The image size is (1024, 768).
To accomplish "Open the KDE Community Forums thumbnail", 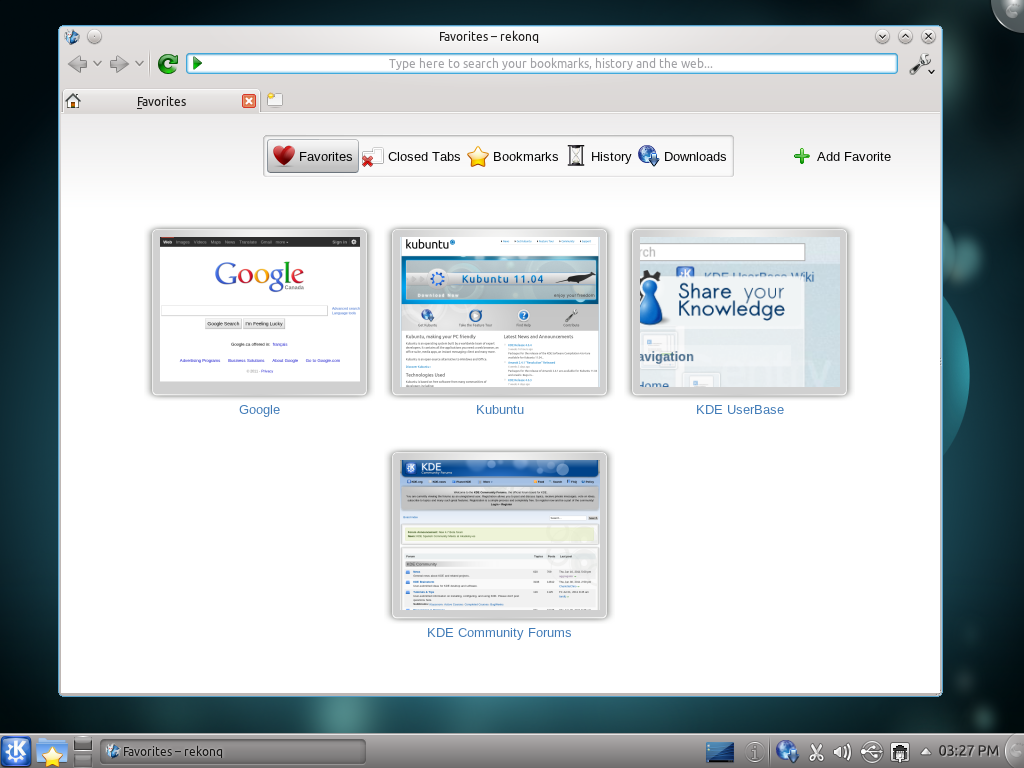I will pos(500,535).
